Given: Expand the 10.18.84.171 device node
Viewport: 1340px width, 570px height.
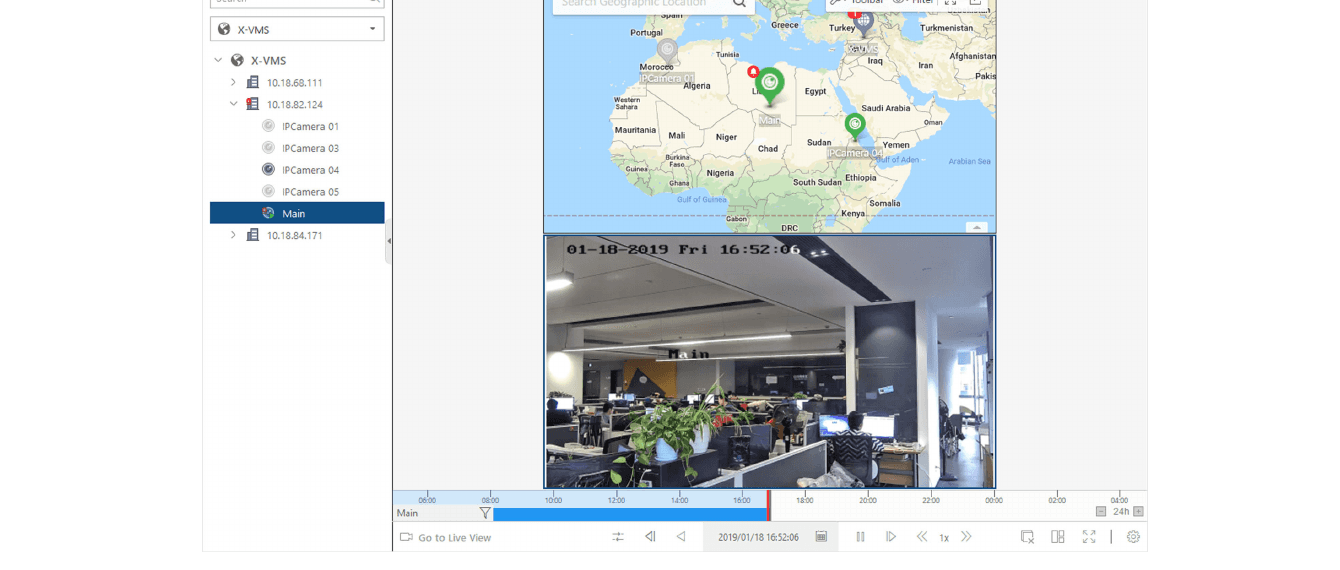Looking at the screenshot, I should click(x=233, y=235).
